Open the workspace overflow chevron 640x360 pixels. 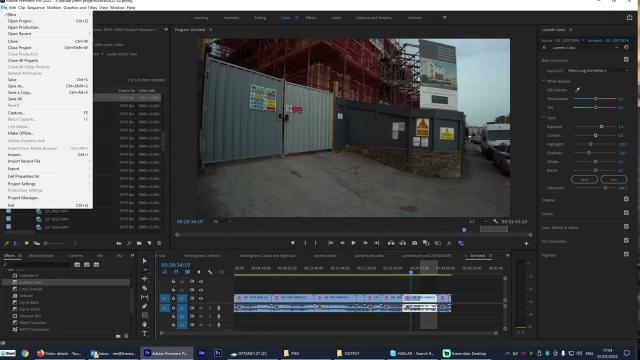click(x=444, y=18)
